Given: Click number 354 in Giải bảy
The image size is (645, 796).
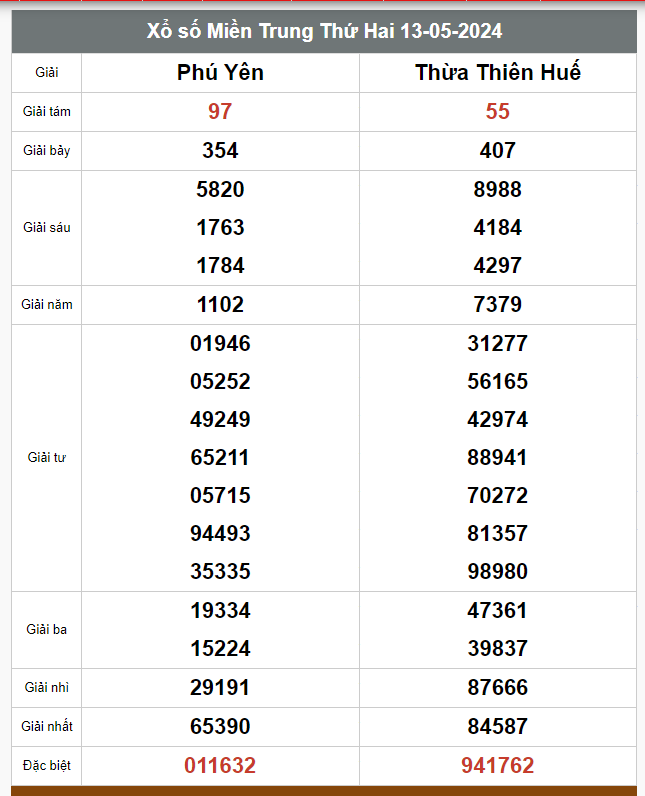Looking at the screenshot, I should [220, 151].
